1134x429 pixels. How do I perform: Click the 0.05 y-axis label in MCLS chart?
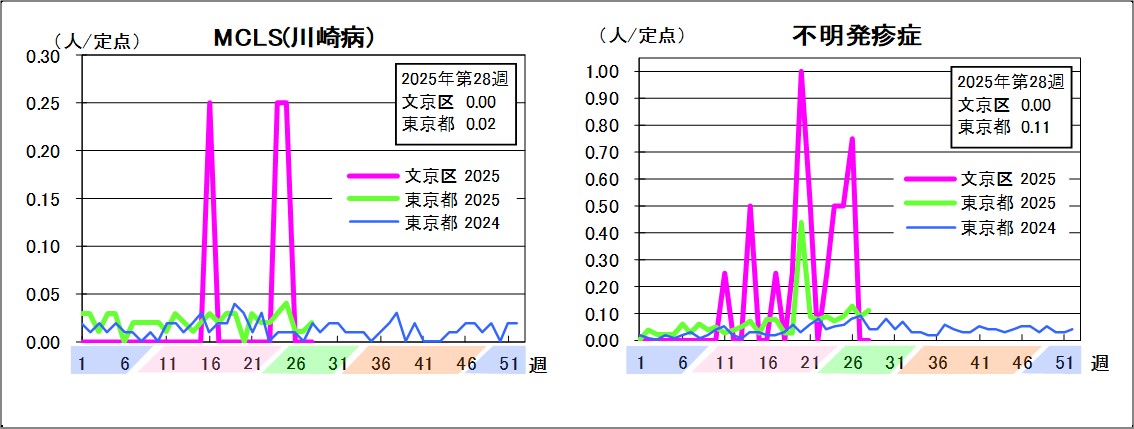point(44,294)
